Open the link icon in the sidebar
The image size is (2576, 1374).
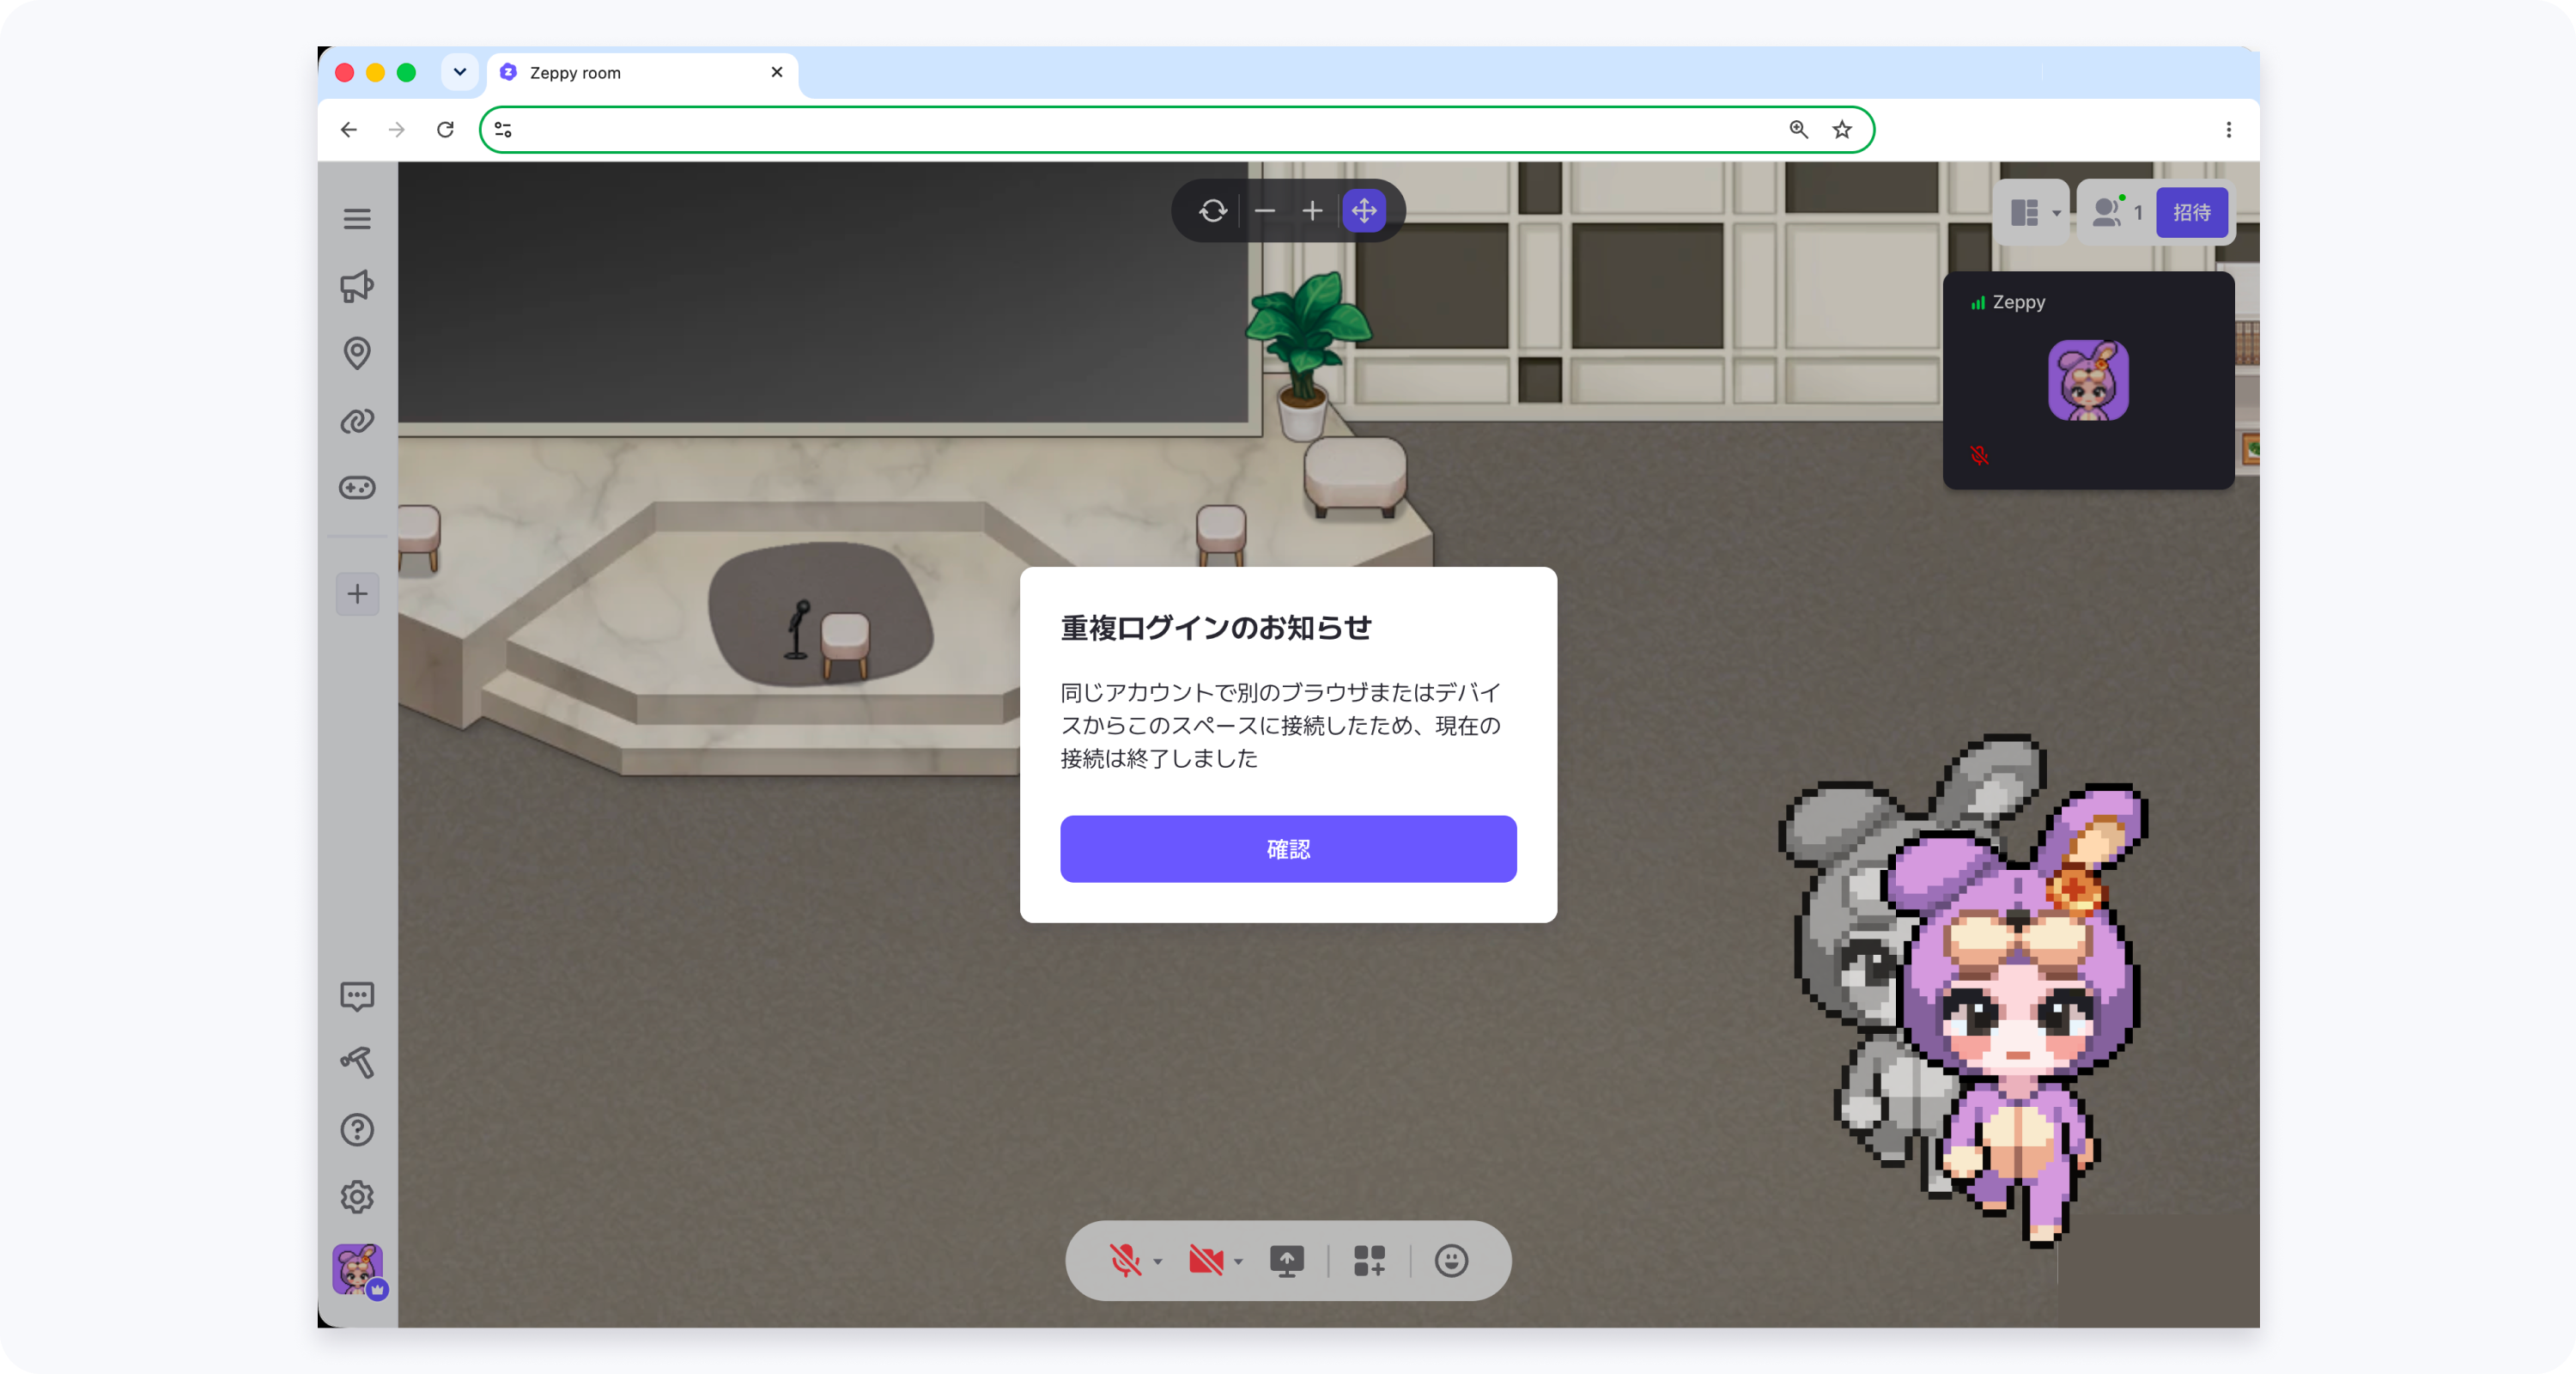357,421
